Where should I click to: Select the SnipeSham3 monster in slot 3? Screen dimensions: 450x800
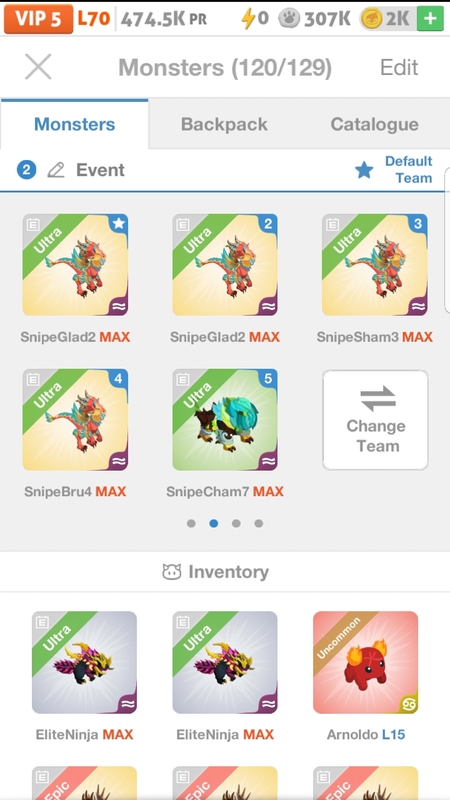tap(375, 265)
